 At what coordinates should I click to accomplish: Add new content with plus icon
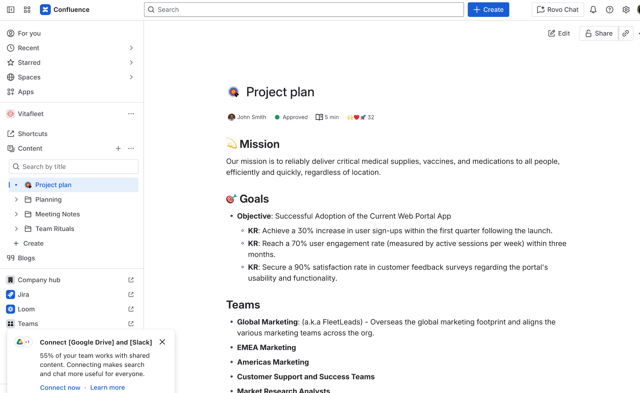118,149
